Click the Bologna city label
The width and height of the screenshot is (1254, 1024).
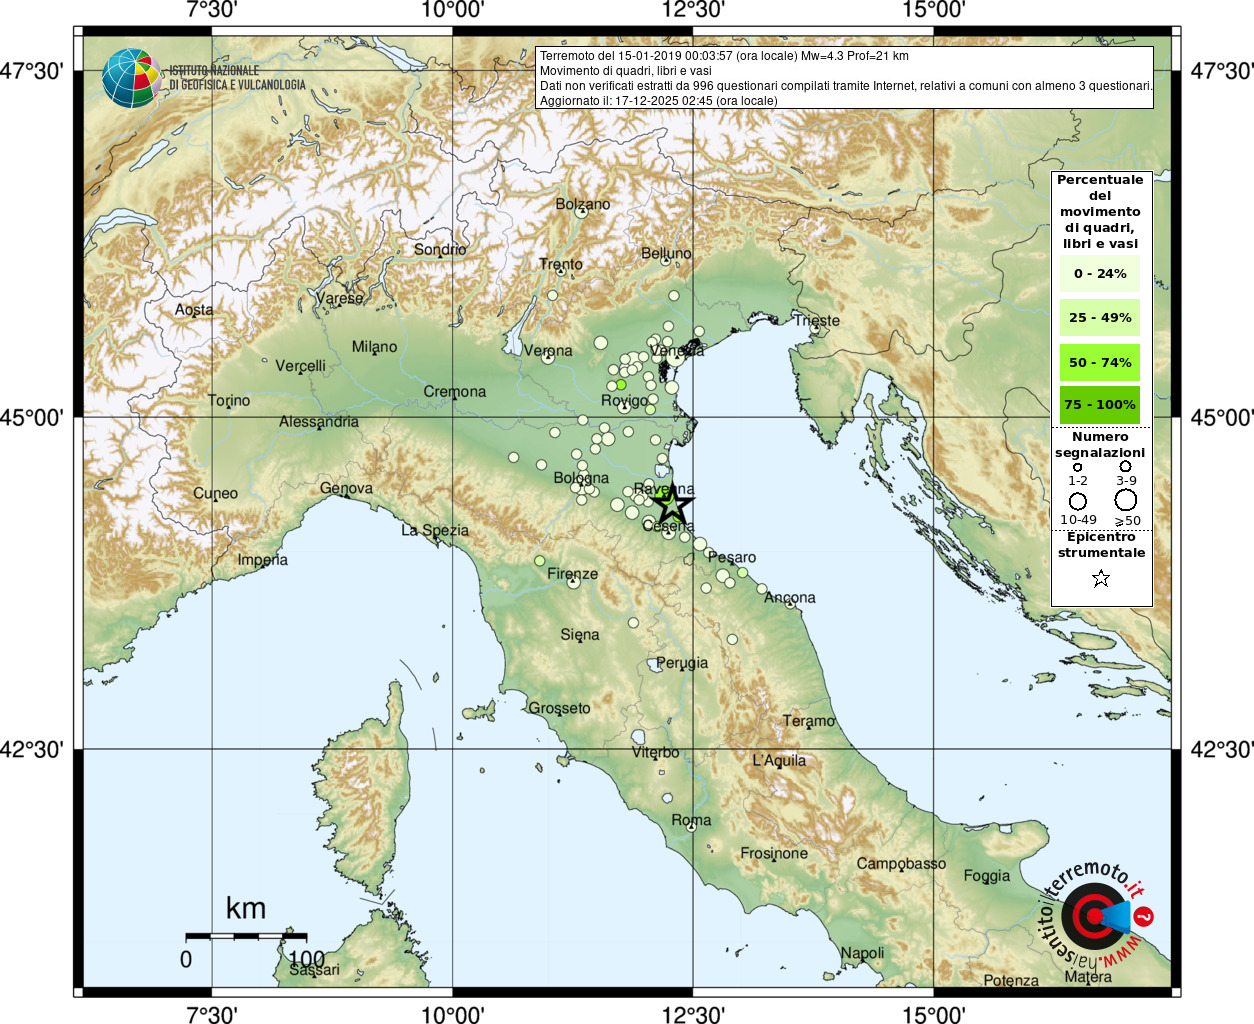point(581,477)
